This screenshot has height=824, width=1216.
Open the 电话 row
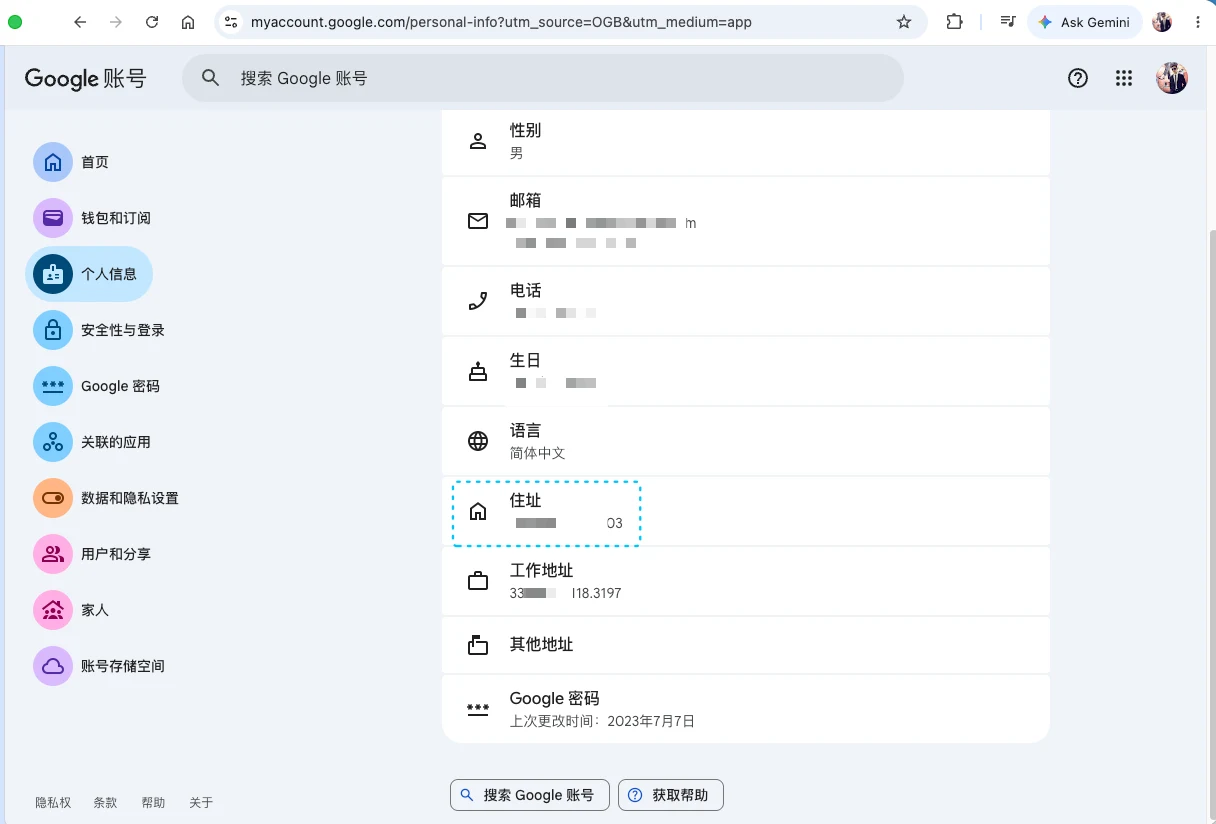point(746,301)
